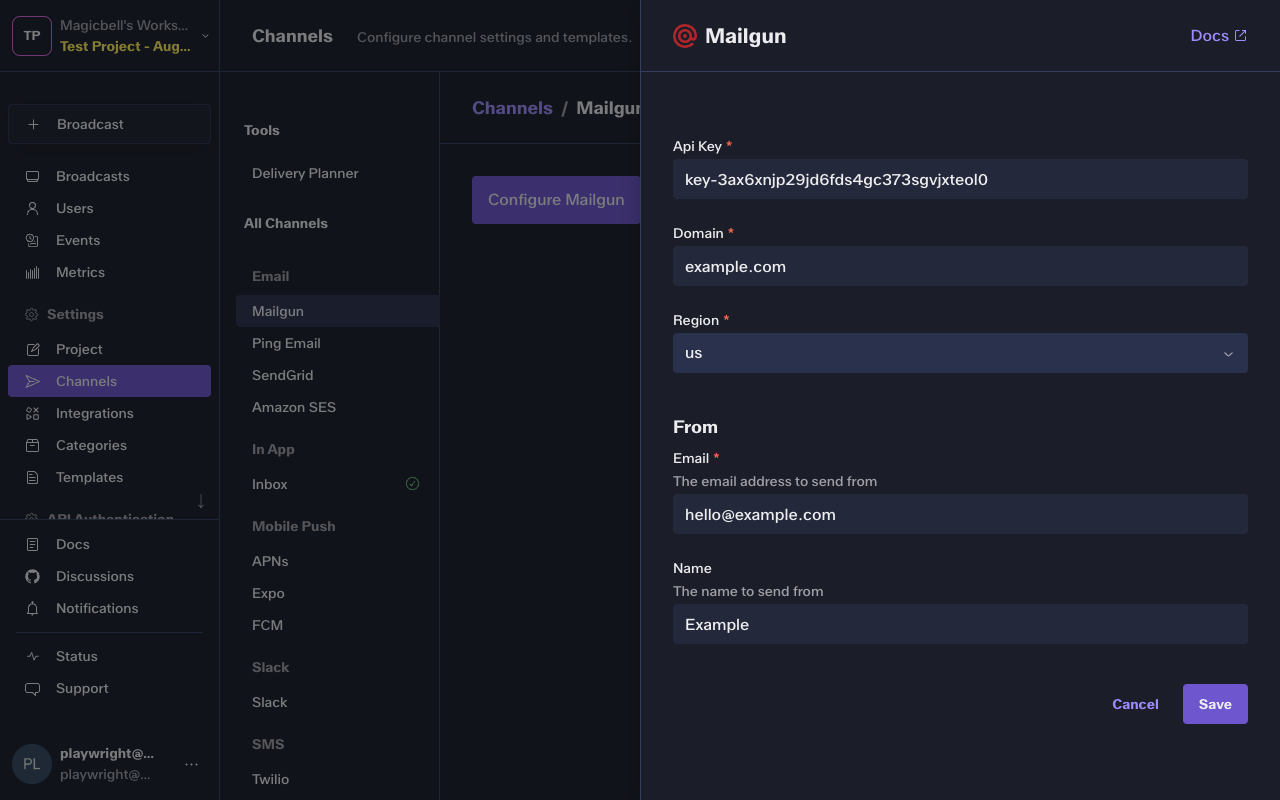Click the plus icon beside Broadcast
The height and width of the screenshot is (800, 1280).
click(33, 124)
